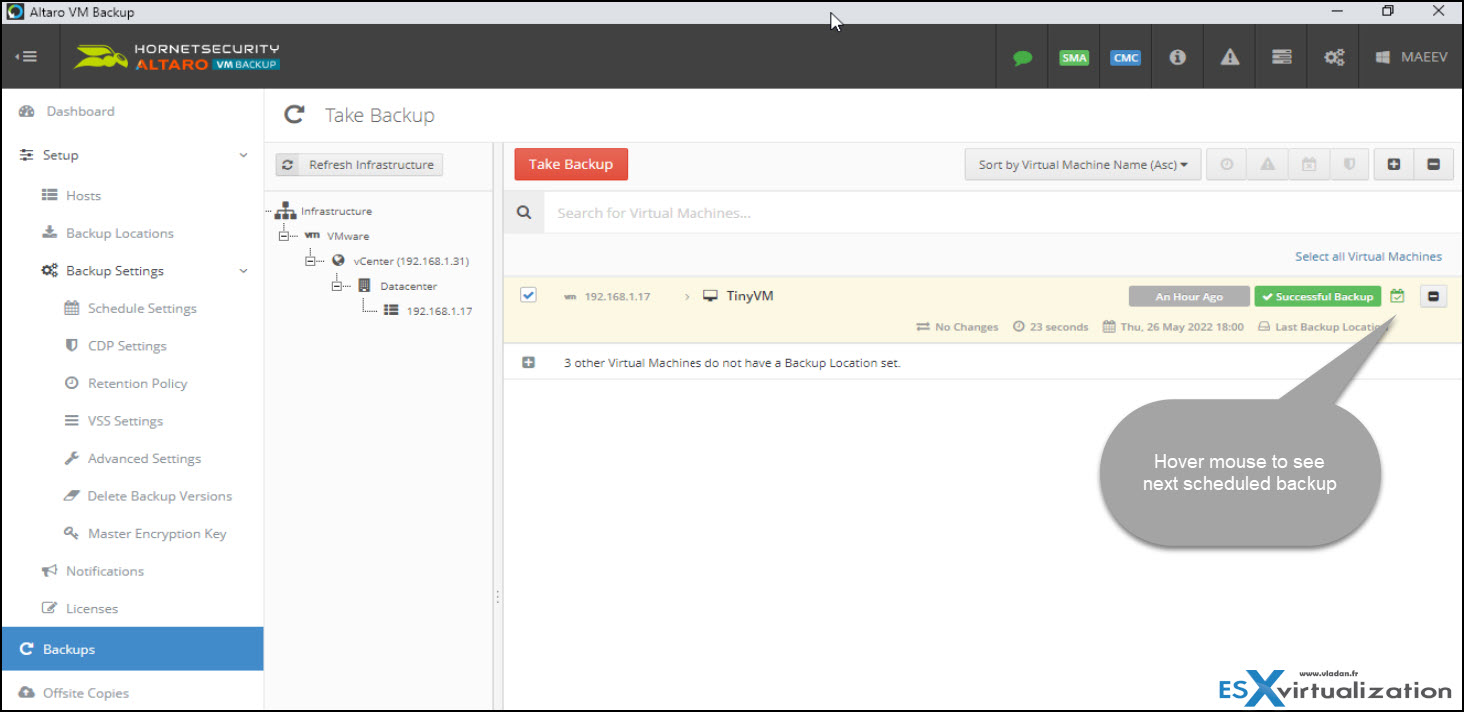Uncheck the TinyVM checkbox
The width and height of the screenshot is (1464, 712).
(528, 295)
